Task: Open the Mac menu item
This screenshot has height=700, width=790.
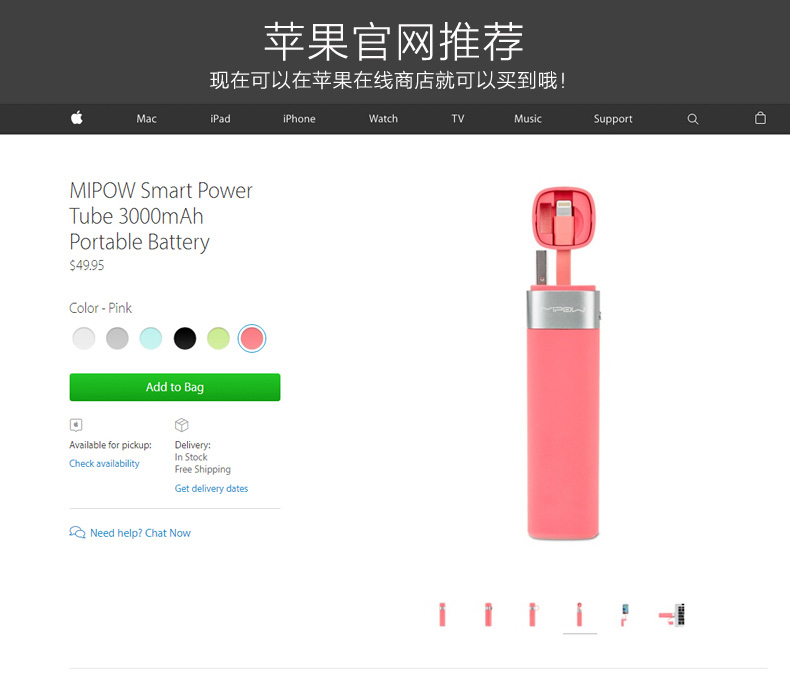Action: pyautogui.click(x=147, y=119)
